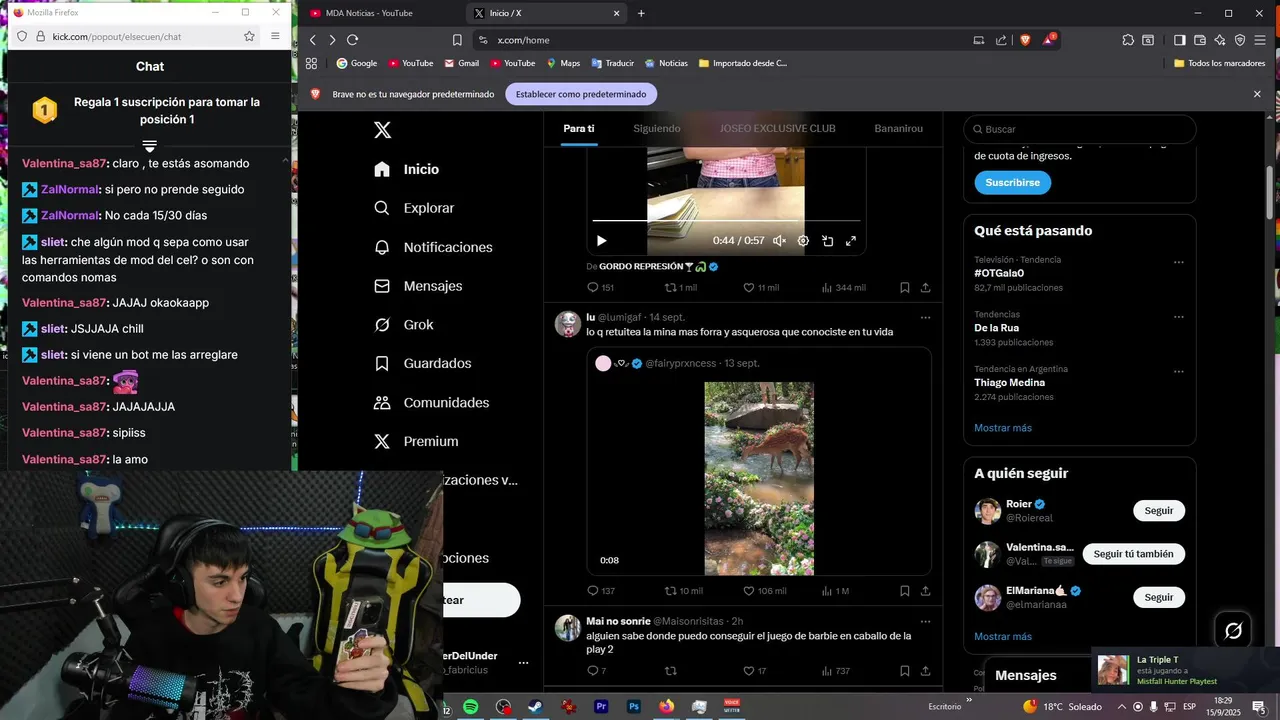Open Brave main hamburger menu
The image size is (1280, 720).
[1260, 40]
